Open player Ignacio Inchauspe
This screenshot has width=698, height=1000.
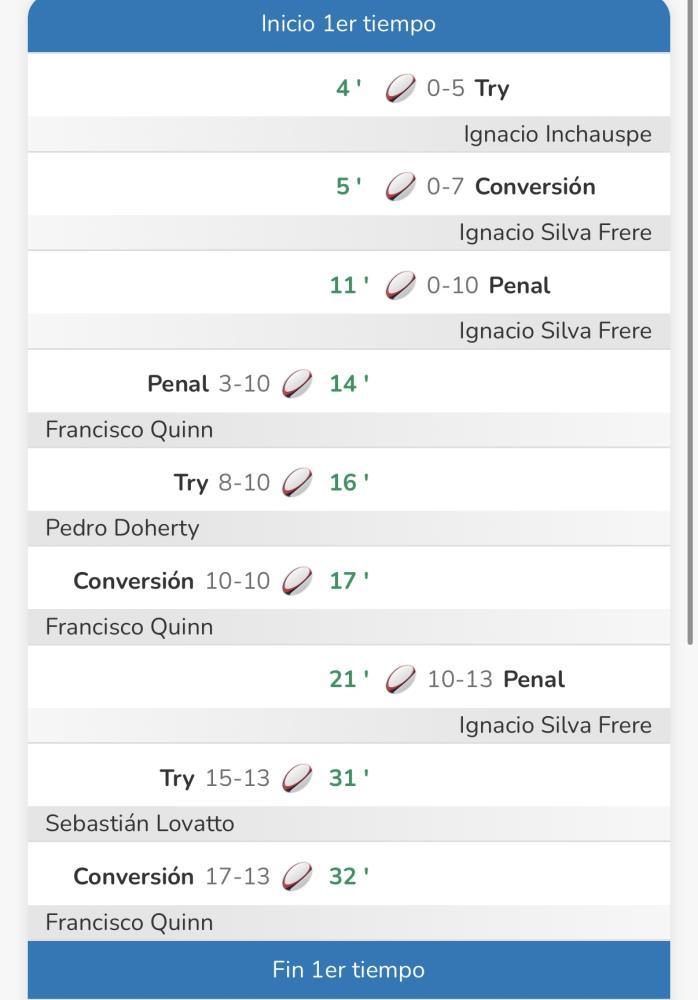[557, 134]
